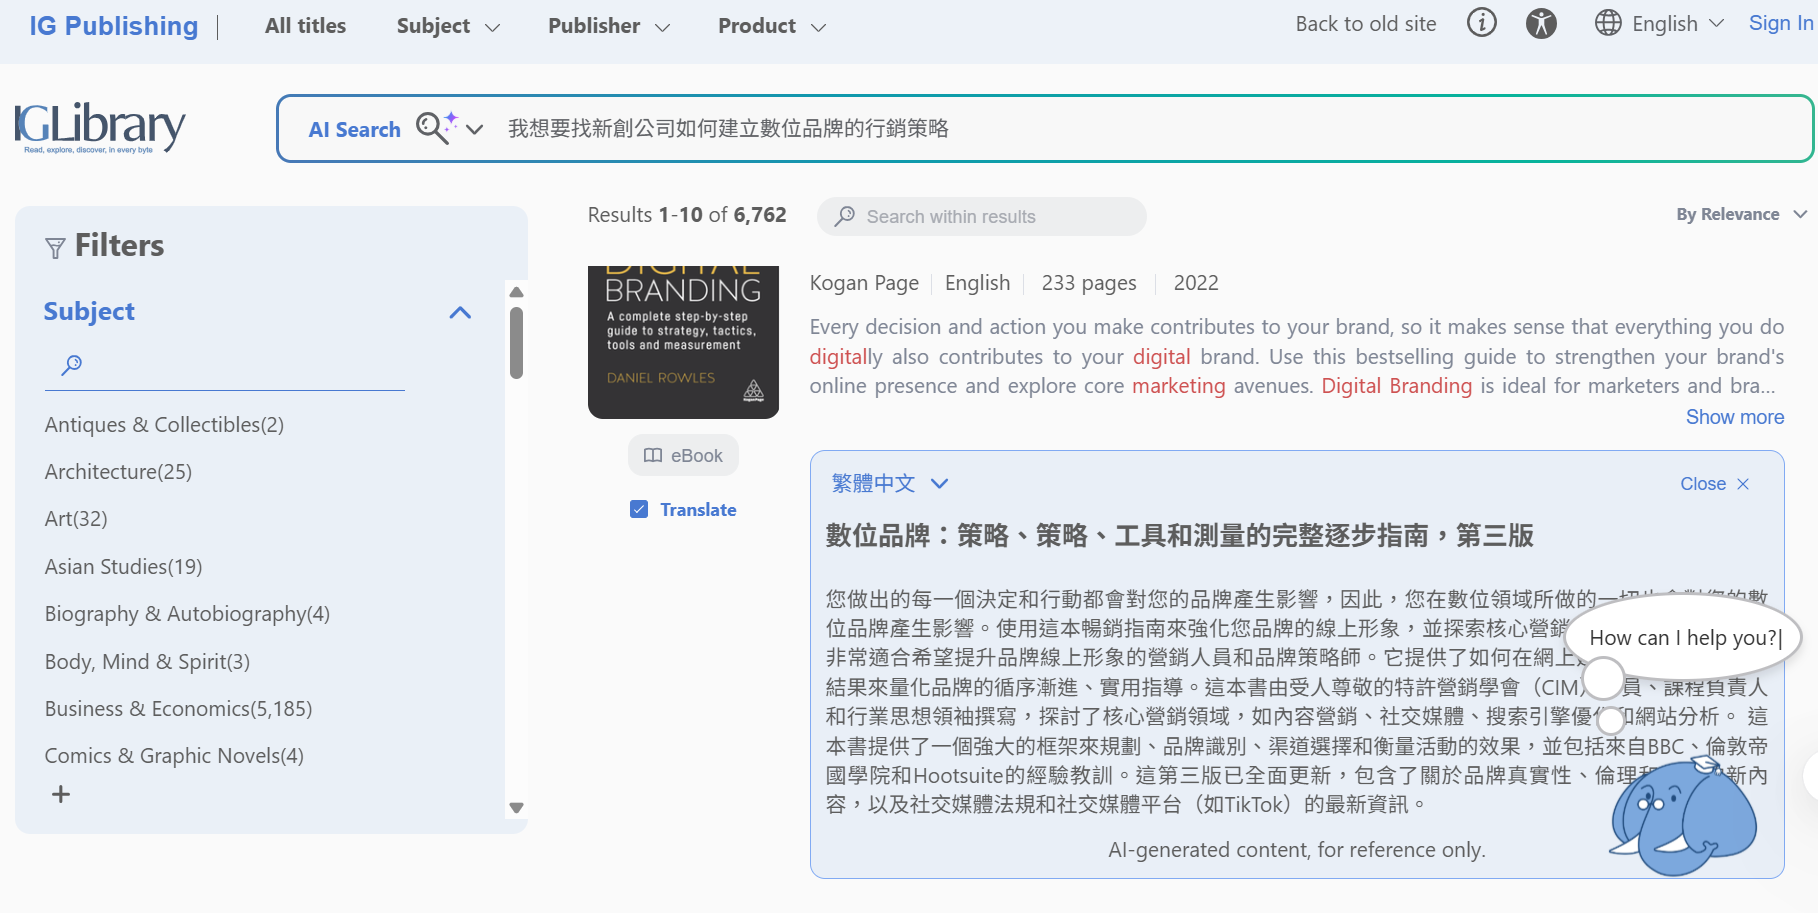This screenshot has height=913, width=1818.
Task: Go back to old site
Action: click(x=1366, y=24)
